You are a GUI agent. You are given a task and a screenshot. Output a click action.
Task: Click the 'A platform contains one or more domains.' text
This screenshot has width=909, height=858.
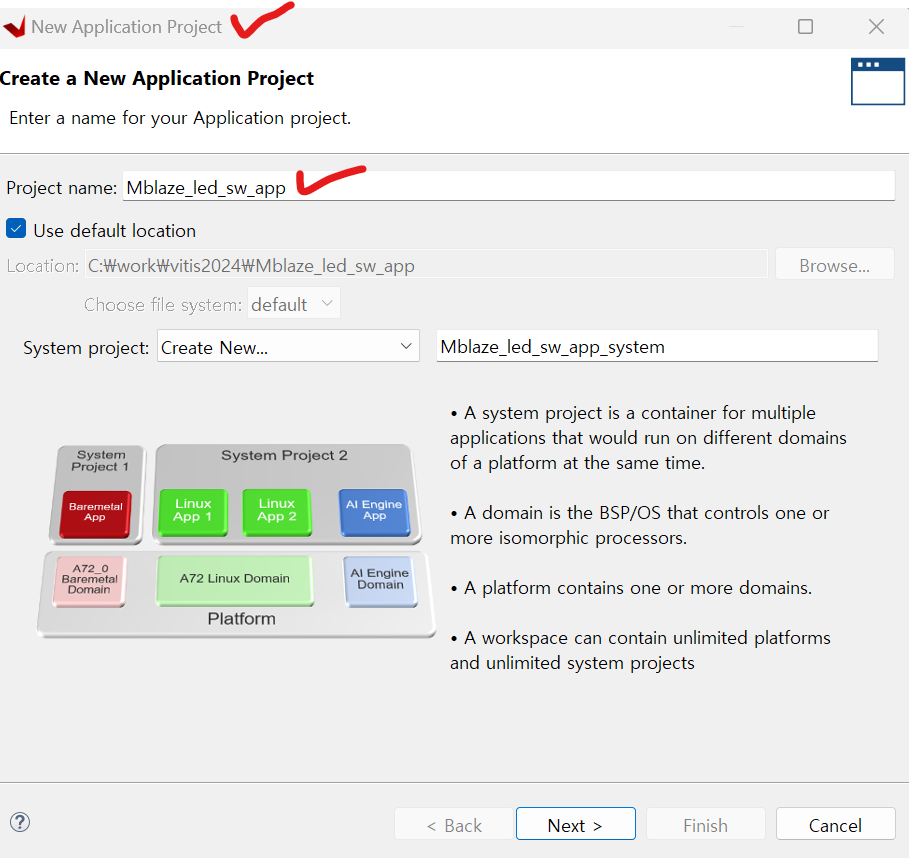638,588
